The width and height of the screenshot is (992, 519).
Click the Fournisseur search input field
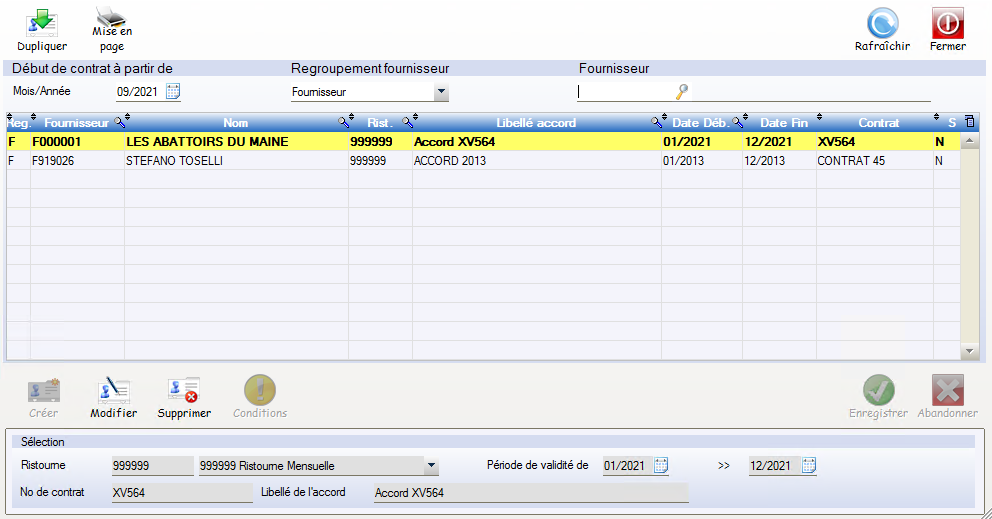click(624, 92)
